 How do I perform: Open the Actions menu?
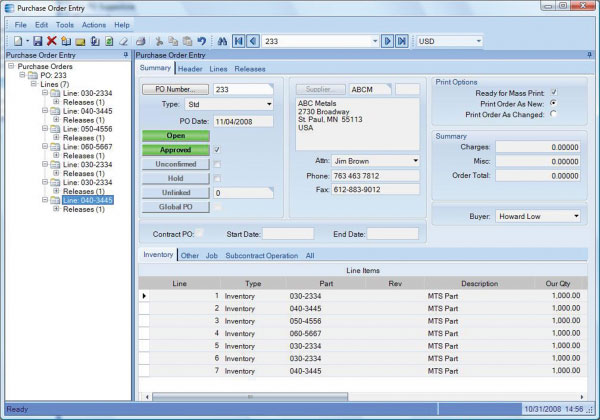coord(94,24)
